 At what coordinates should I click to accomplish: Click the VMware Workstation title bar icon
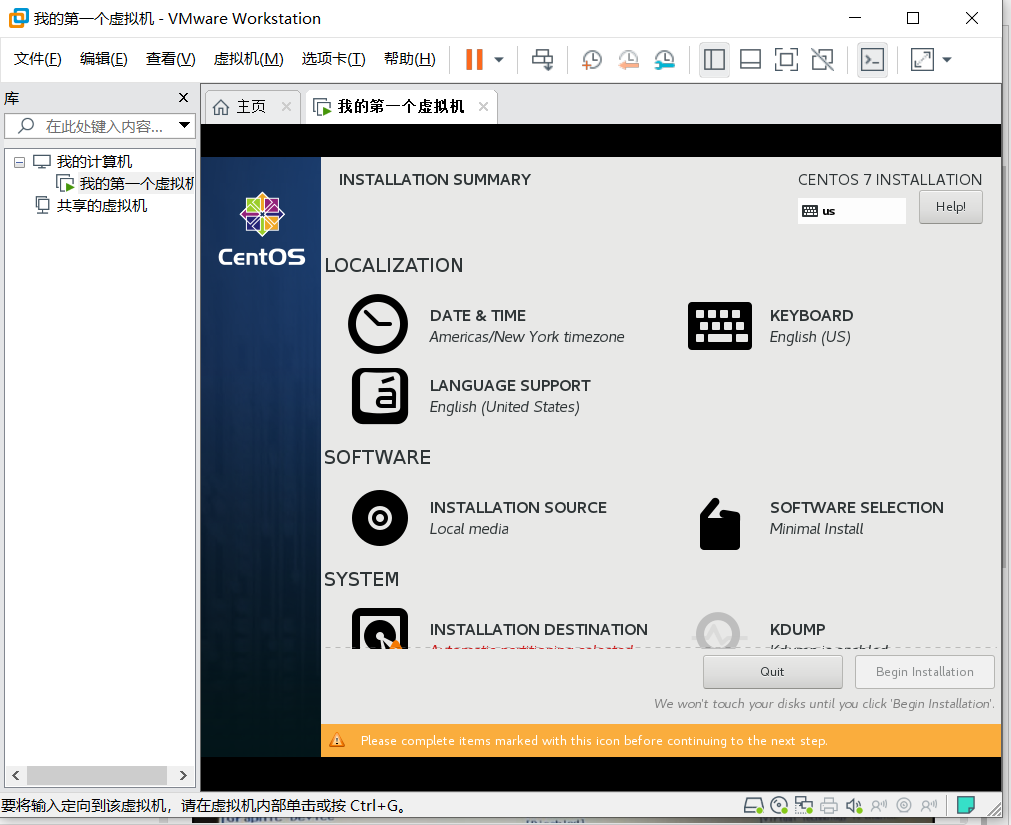(19, 18)
